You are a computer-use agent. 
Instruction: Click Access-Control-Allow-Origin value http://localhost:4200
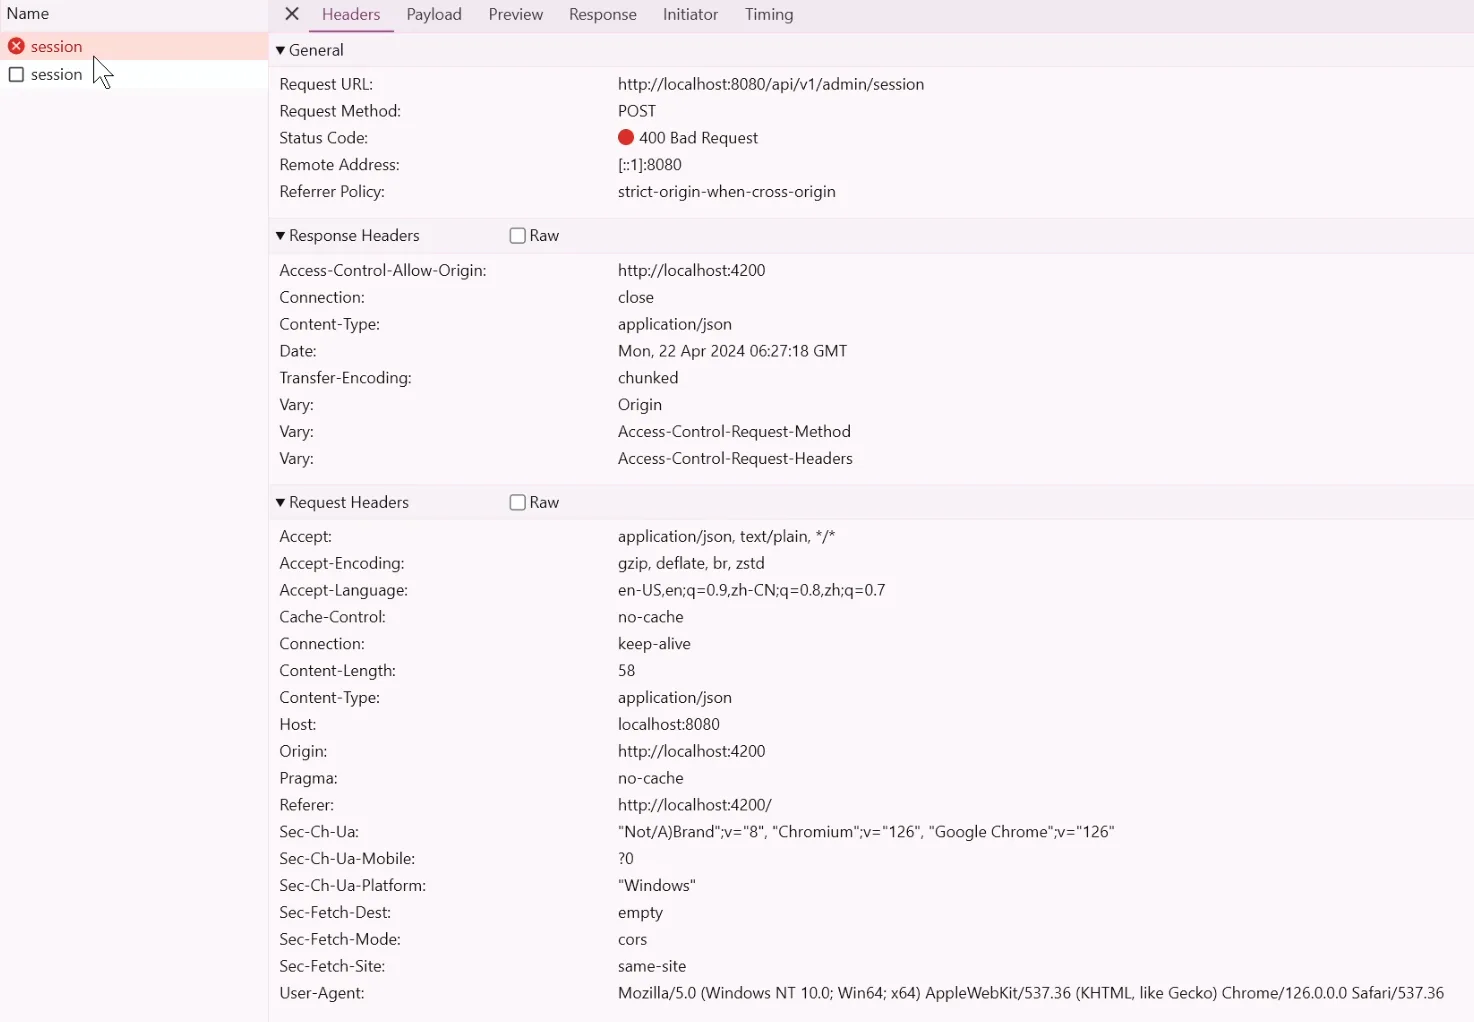(692, 271)
